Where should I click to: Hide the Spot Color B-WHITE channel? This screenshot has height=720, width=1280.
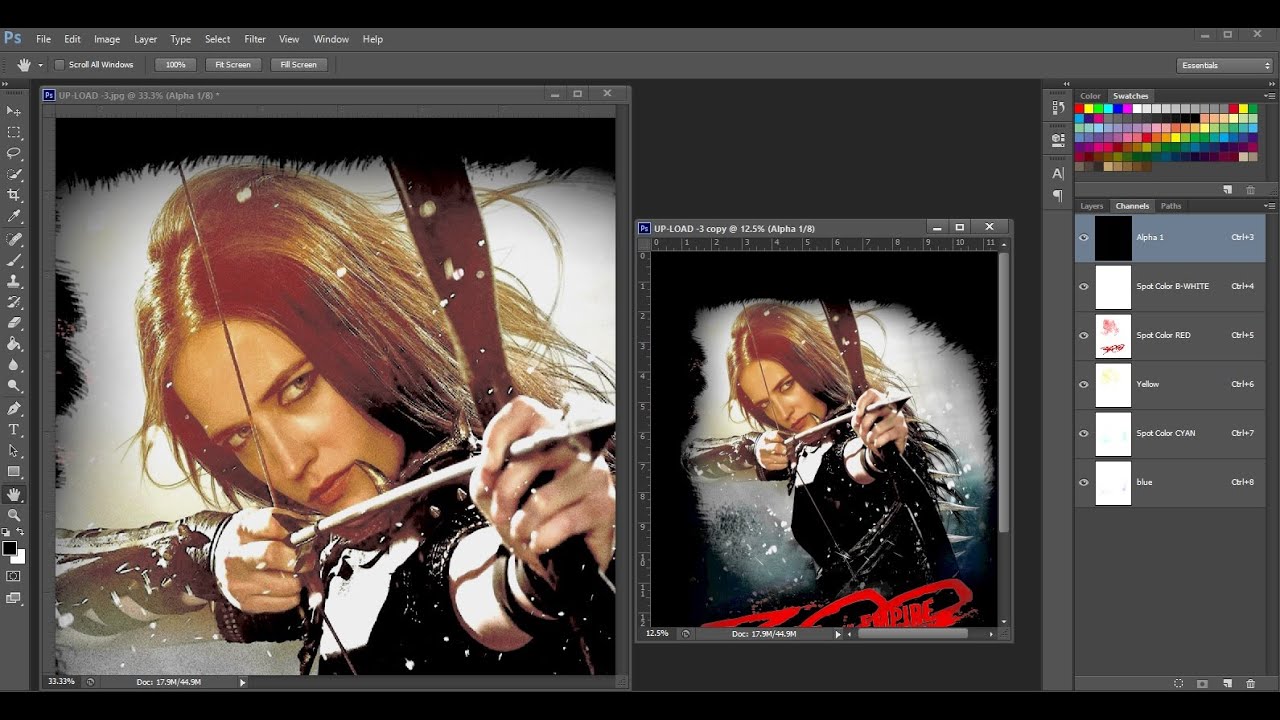(1084, 287)
